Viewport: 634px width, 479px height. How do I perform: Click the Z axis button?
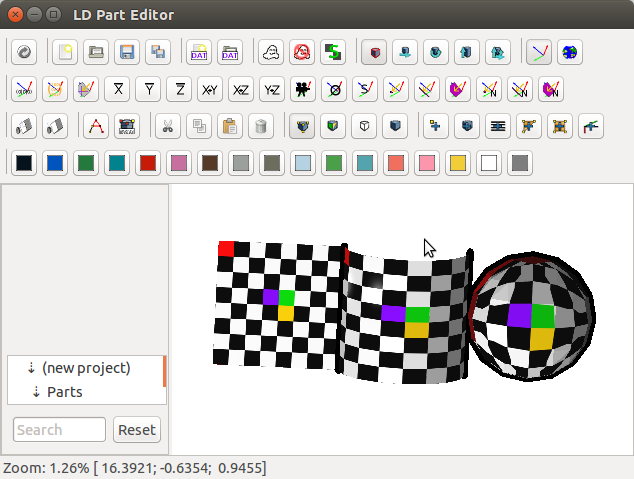click(x=180, y=89)
